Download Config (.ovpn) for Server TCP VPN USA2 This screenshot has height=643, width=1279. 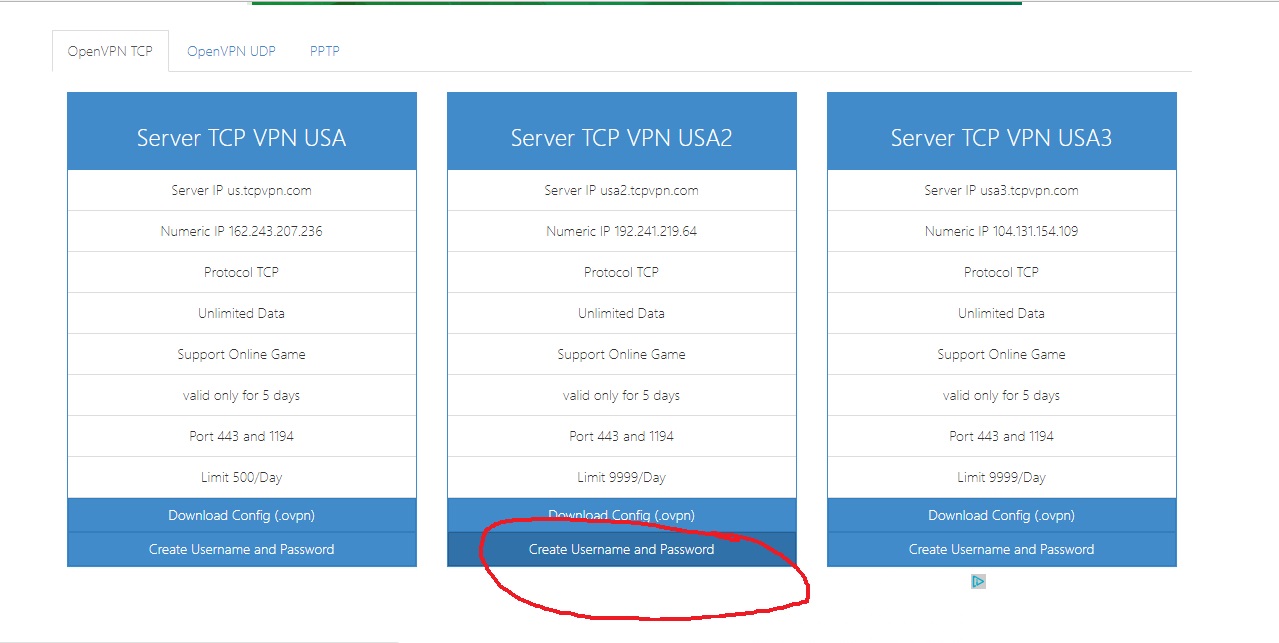click(621, 515)
